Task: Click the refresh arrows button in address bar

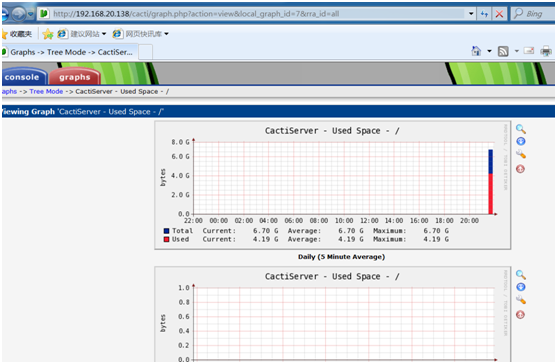Action: (484, 14)
